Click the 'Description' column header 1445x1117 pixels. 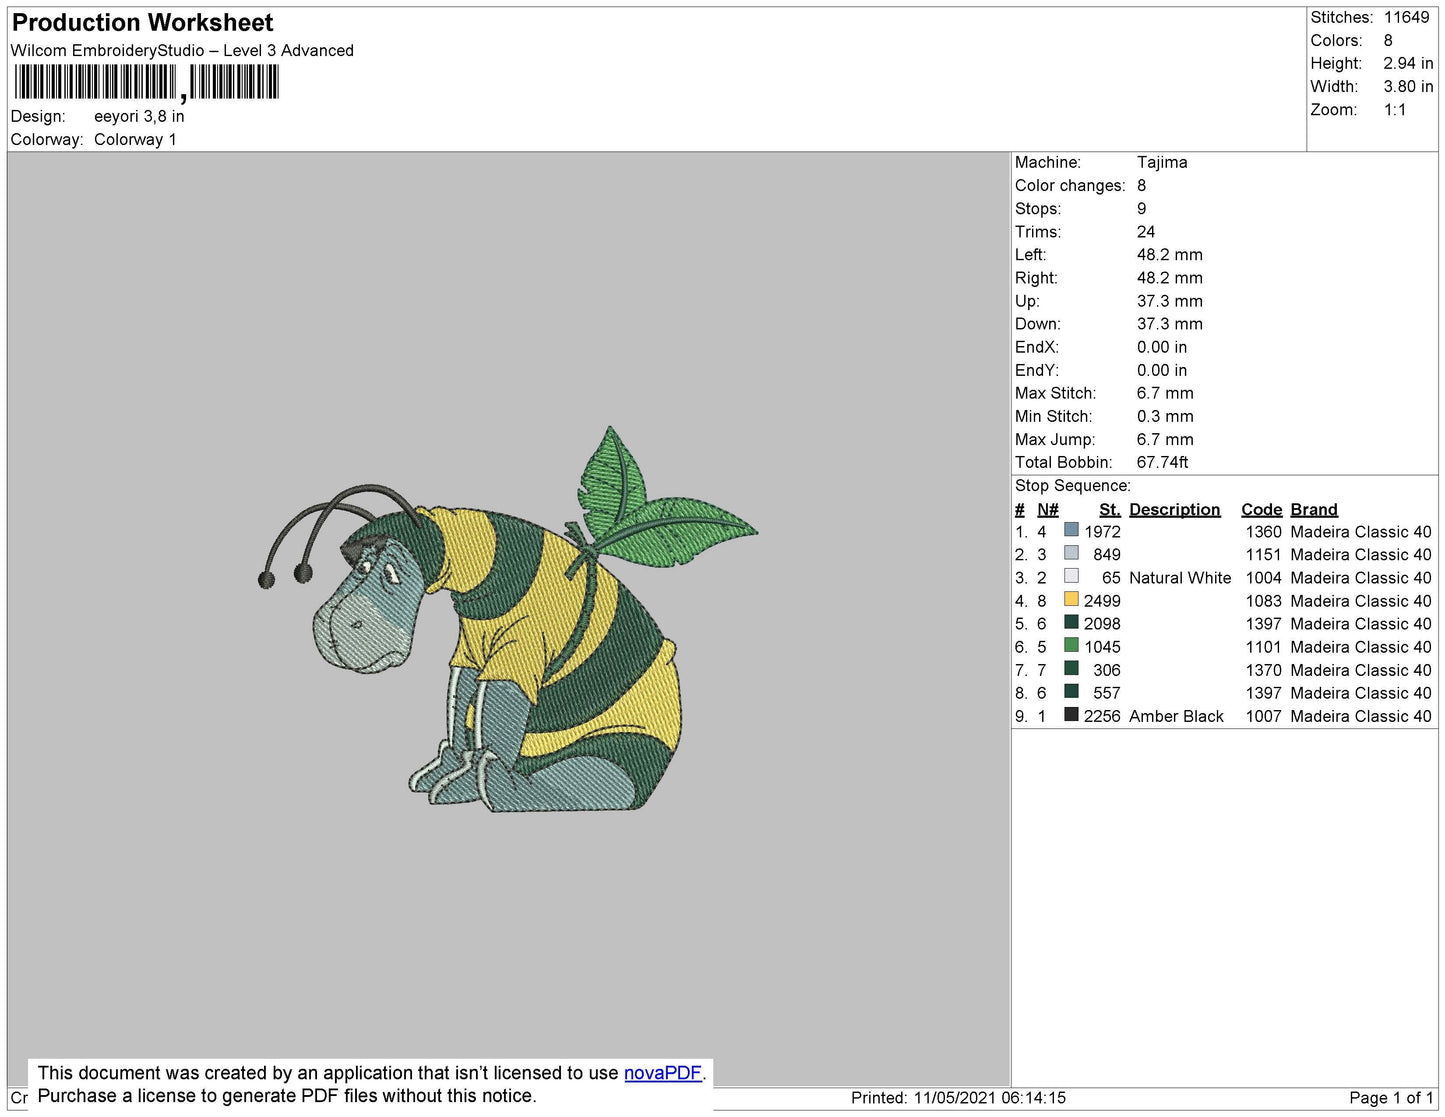[1175, 510]
